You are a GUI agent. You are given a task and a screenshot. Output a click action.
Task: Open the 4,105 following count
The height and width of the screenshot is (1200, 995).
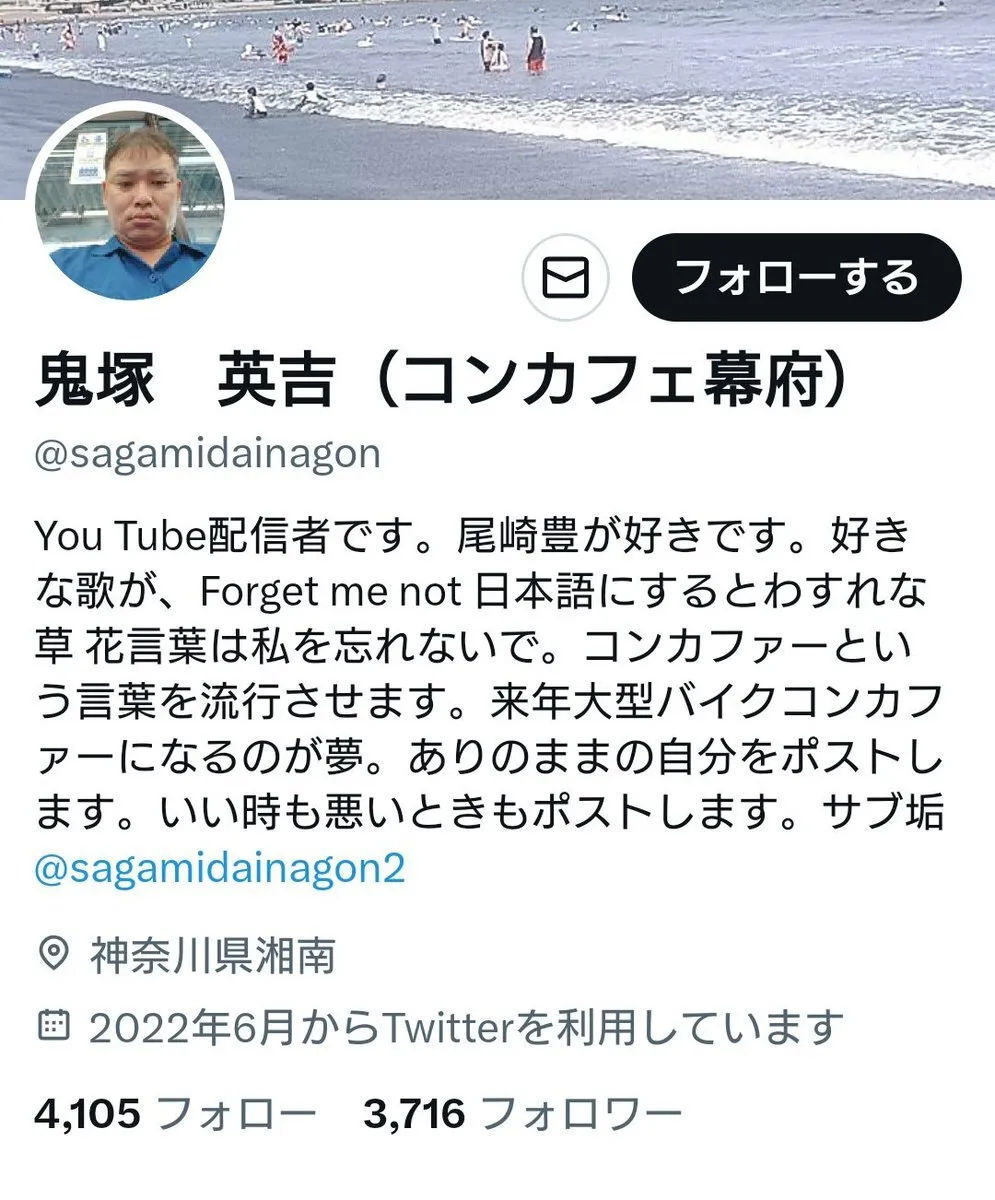click(x=88, y=1112)
